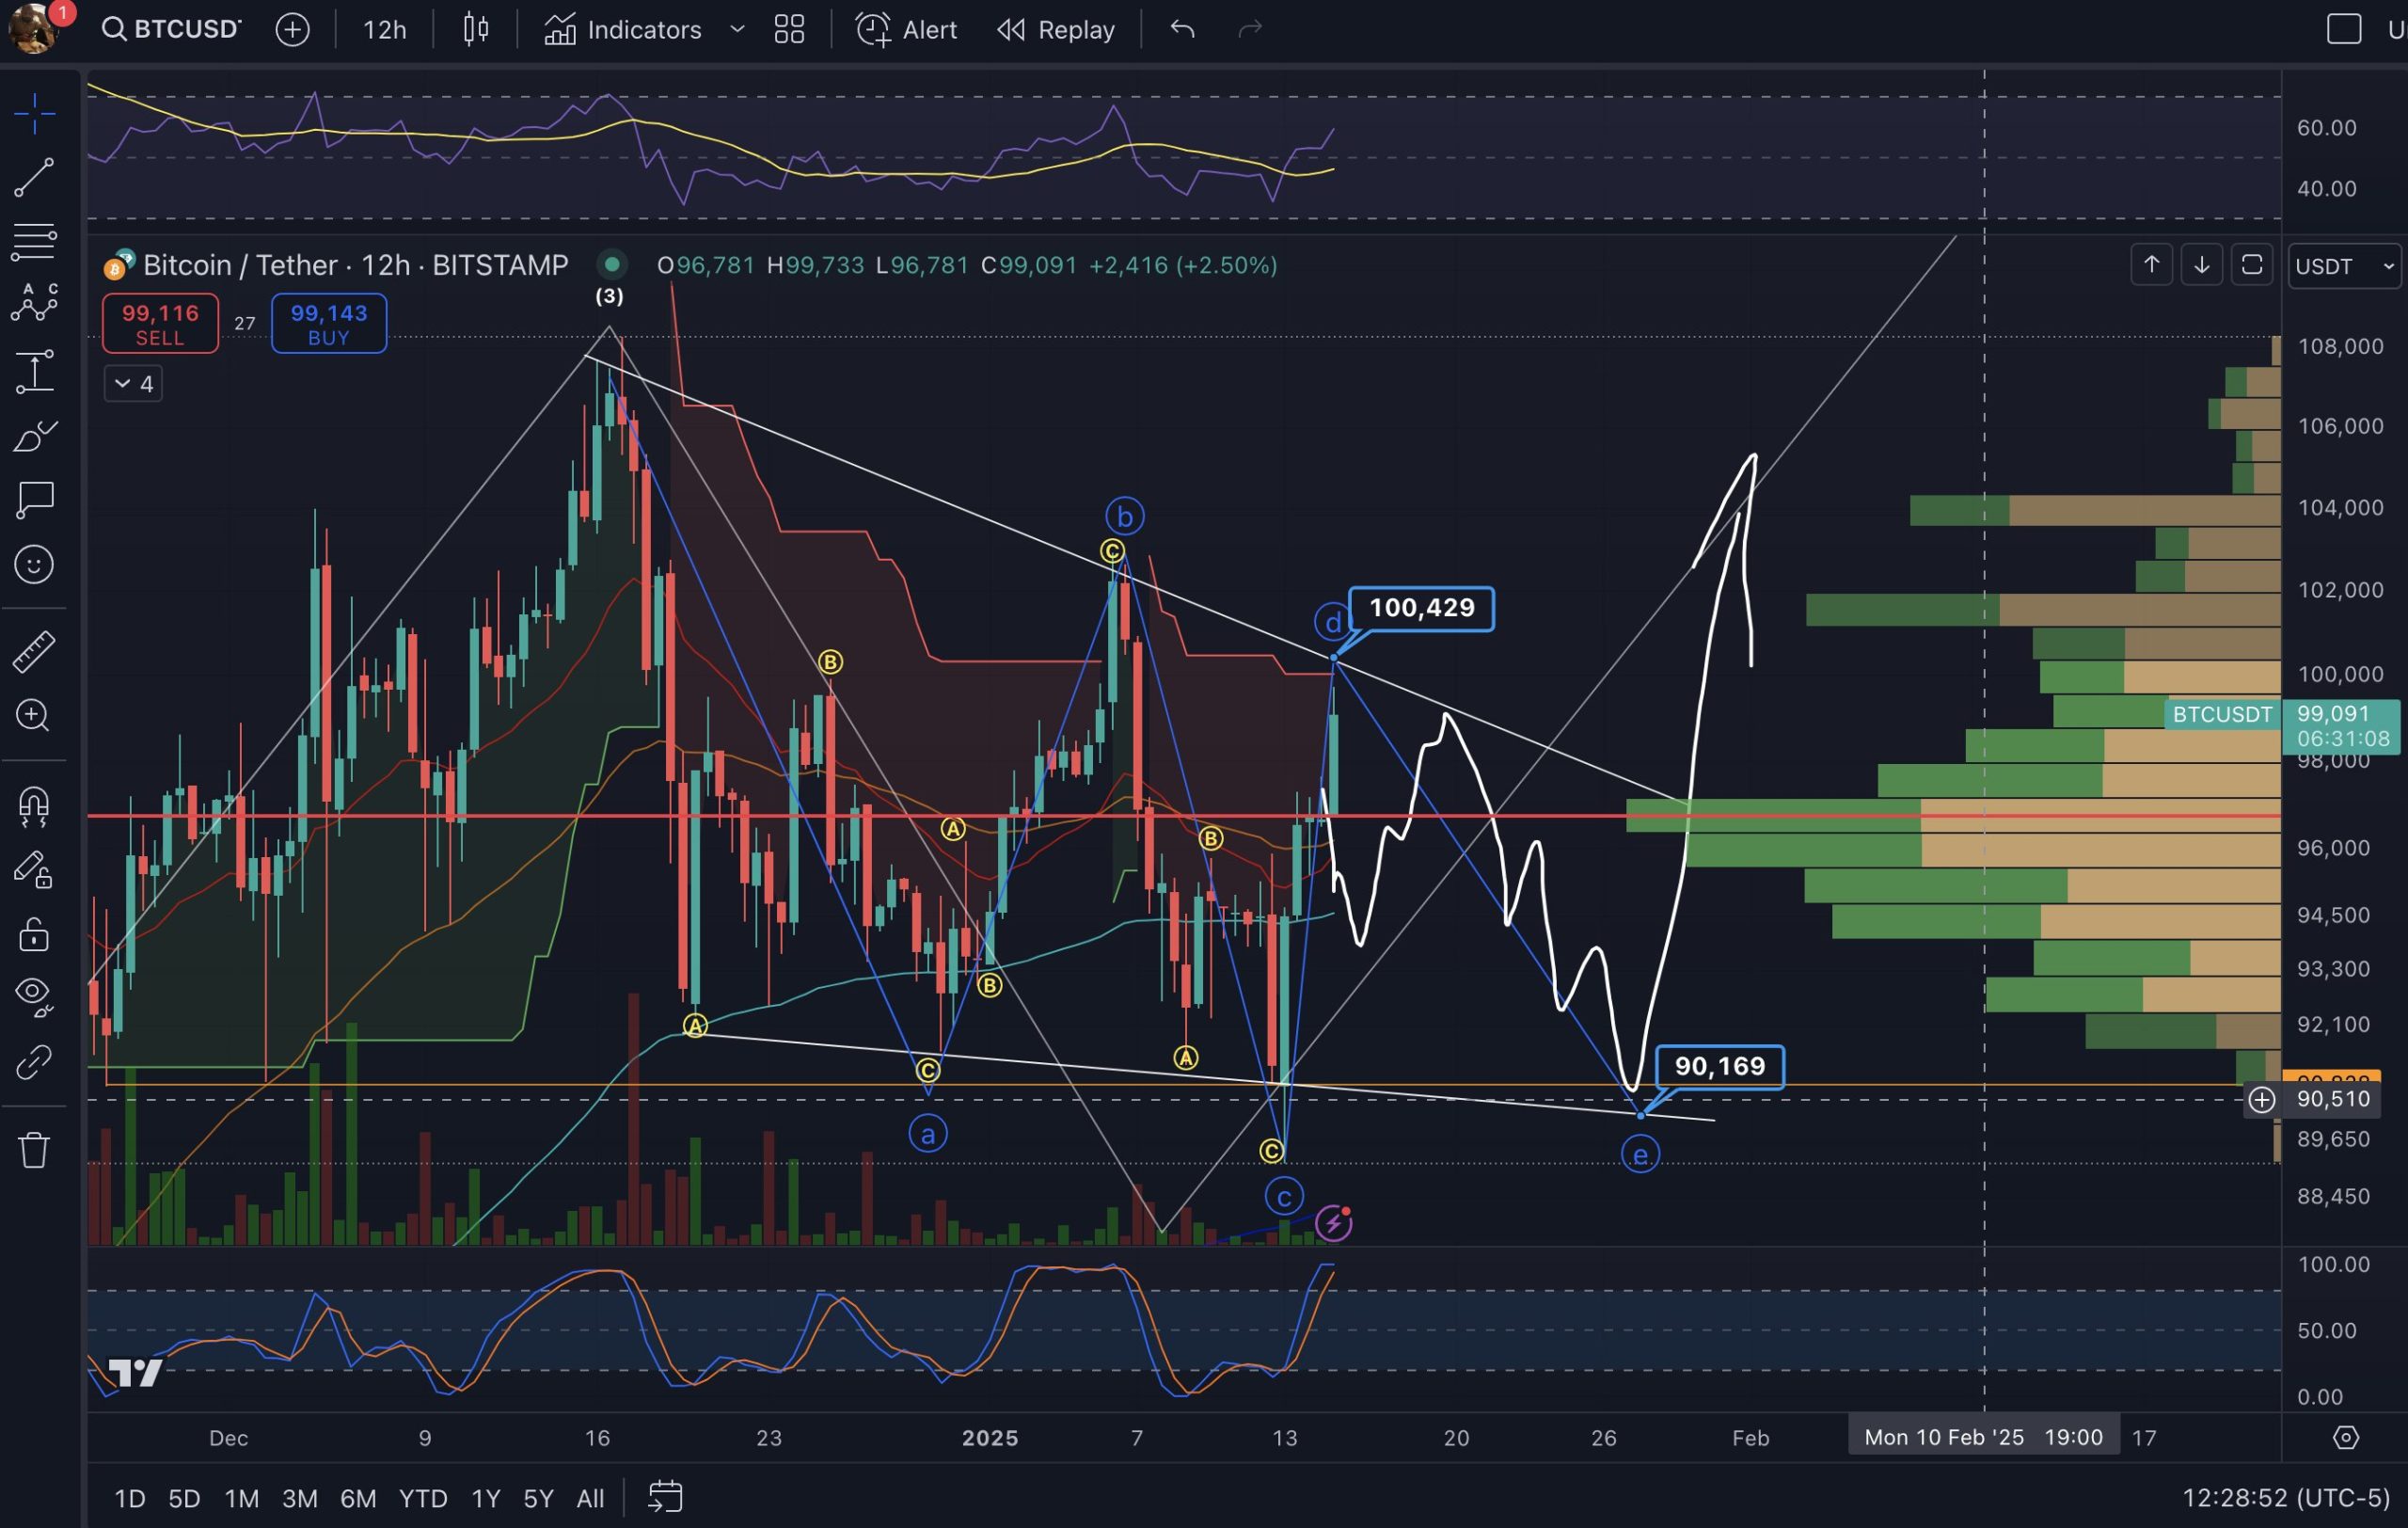Click the 99,143 BUY button
The height and width of the screenshot is (1528, 2408).
(x=328, y=323)
